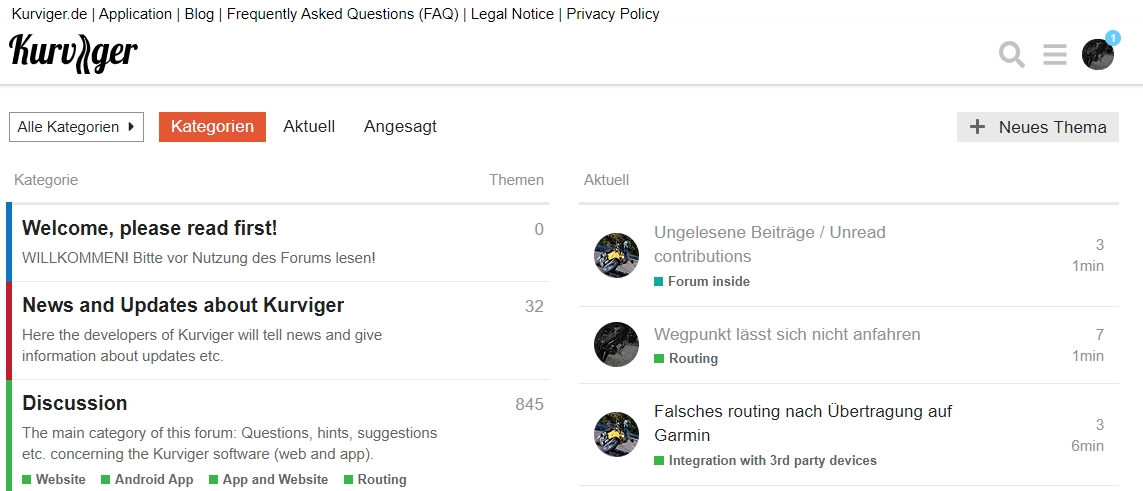Open News and Updates about Kurviger

pyautogui.click(x=183, y=305)
